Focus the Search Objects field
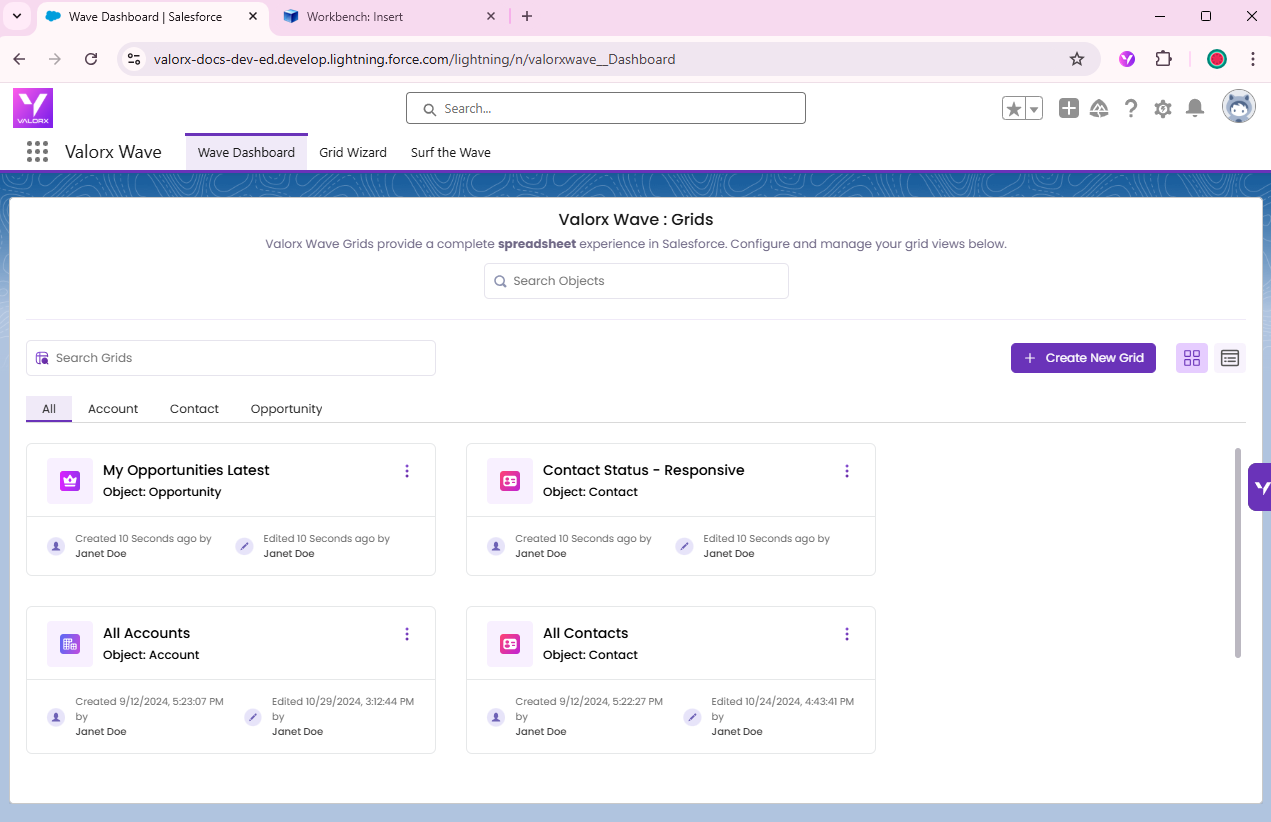Image resolution: width=1271 pixels, height=822 pixels. [636, 281]
